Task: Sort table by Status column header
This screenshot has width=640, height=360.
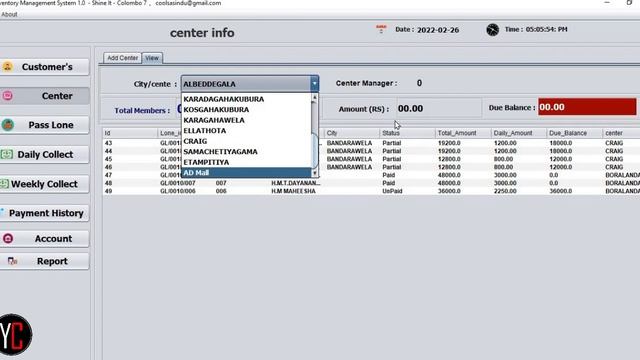Action: 407,133
